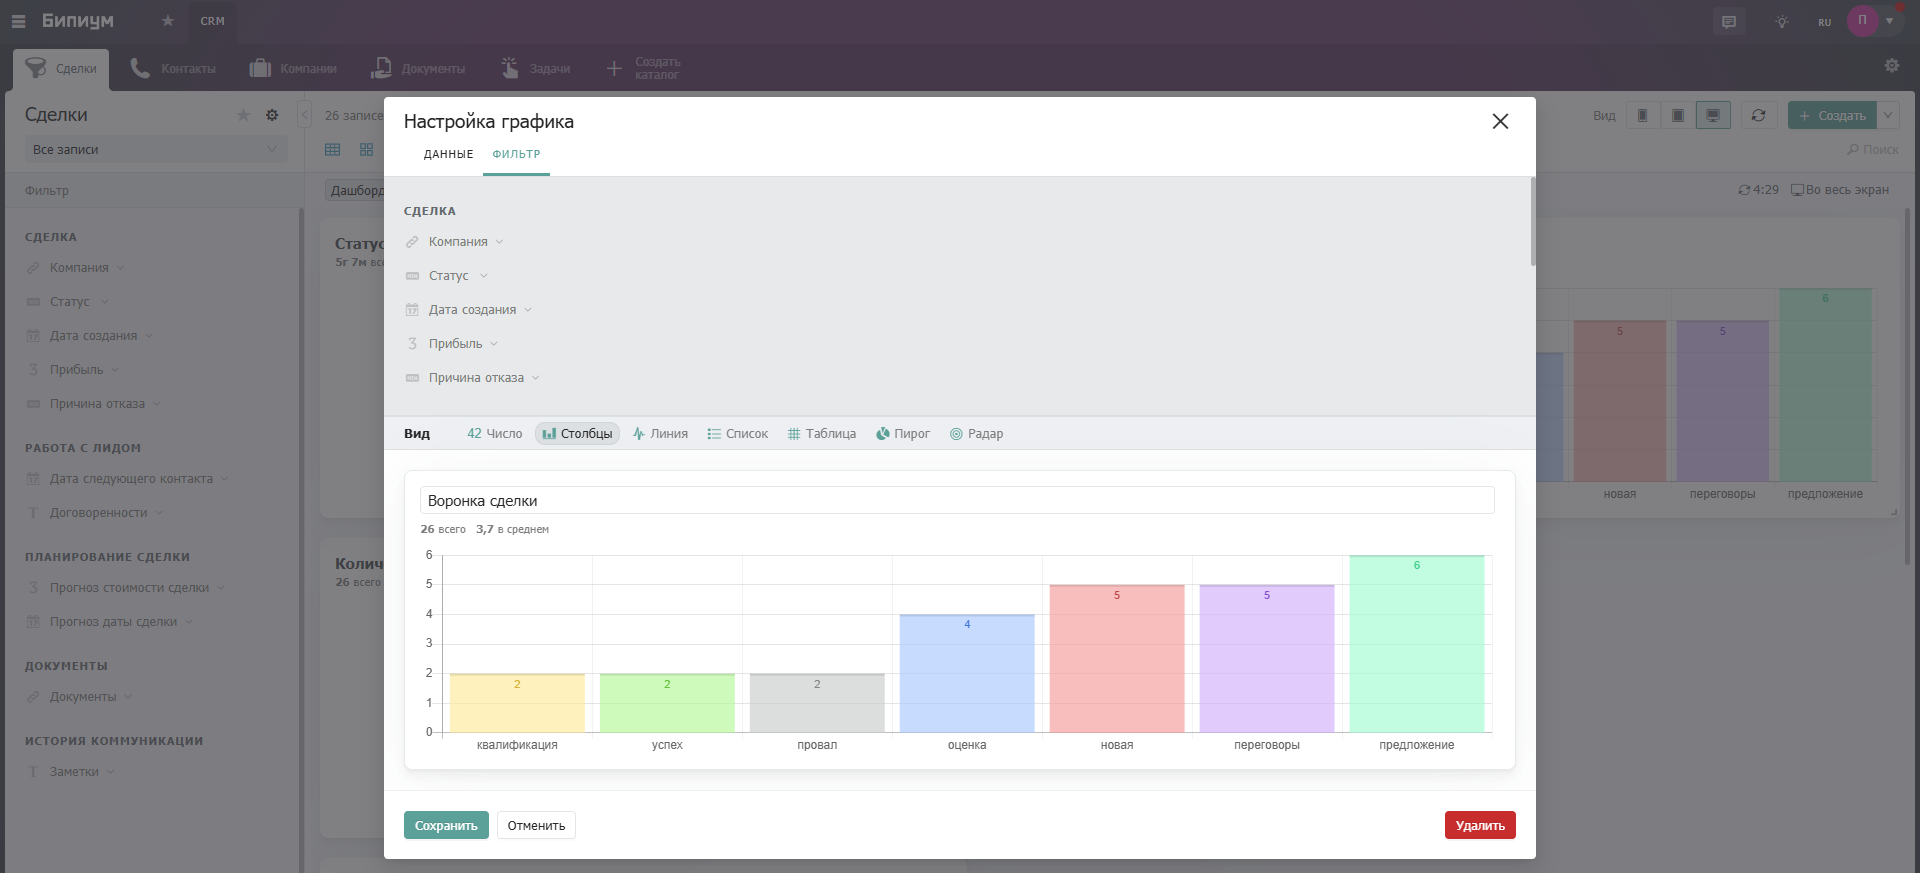Open the chat messages icon

coord(1729,22)
